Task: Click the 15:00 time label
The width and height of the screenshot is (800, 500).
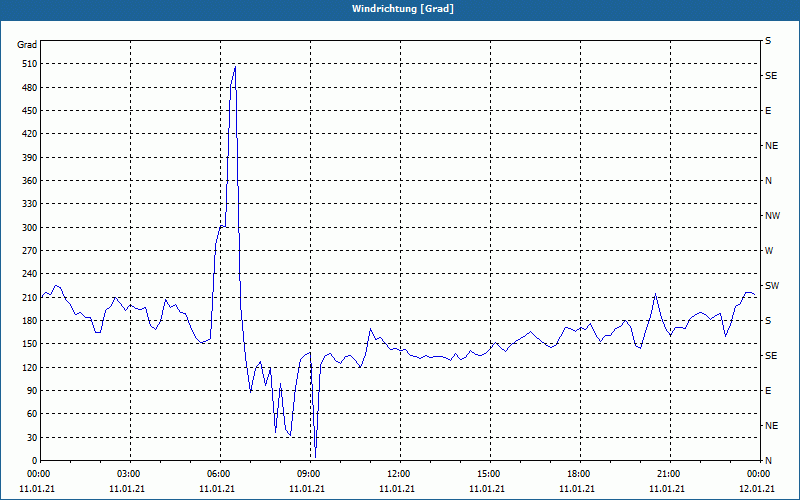Action: click(x=488, y=474)
